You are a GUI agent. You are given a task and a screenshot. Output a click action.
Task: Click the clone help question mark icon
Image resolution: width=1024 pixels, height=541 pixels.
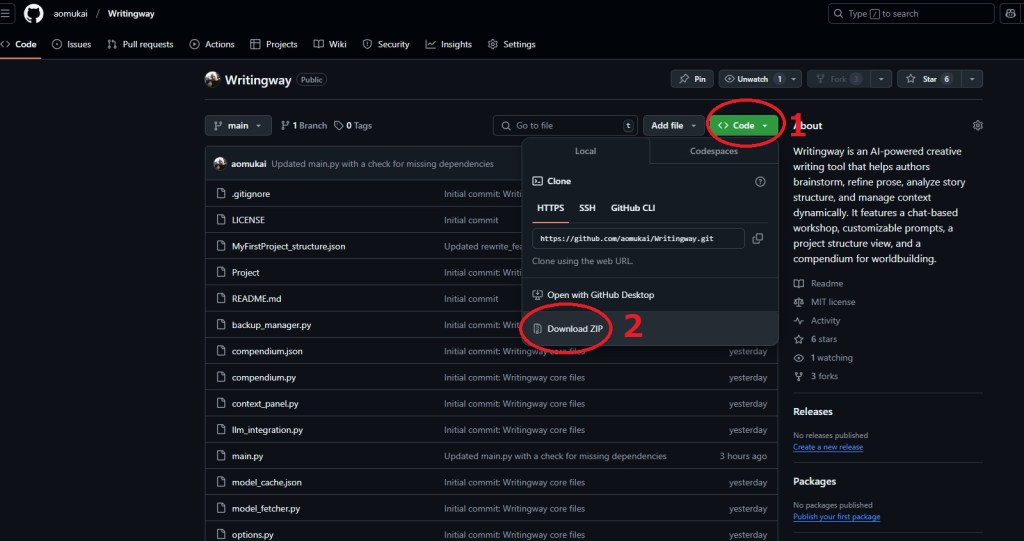pos(760,181)
